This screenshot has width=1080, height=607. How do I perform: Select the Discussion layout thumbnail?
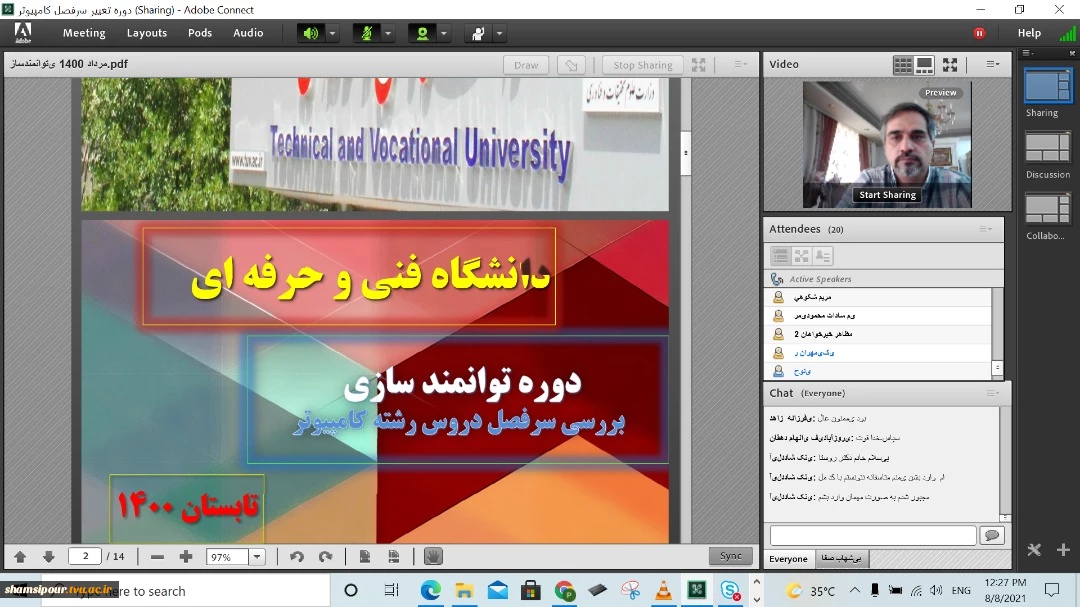pos(1048,147)
